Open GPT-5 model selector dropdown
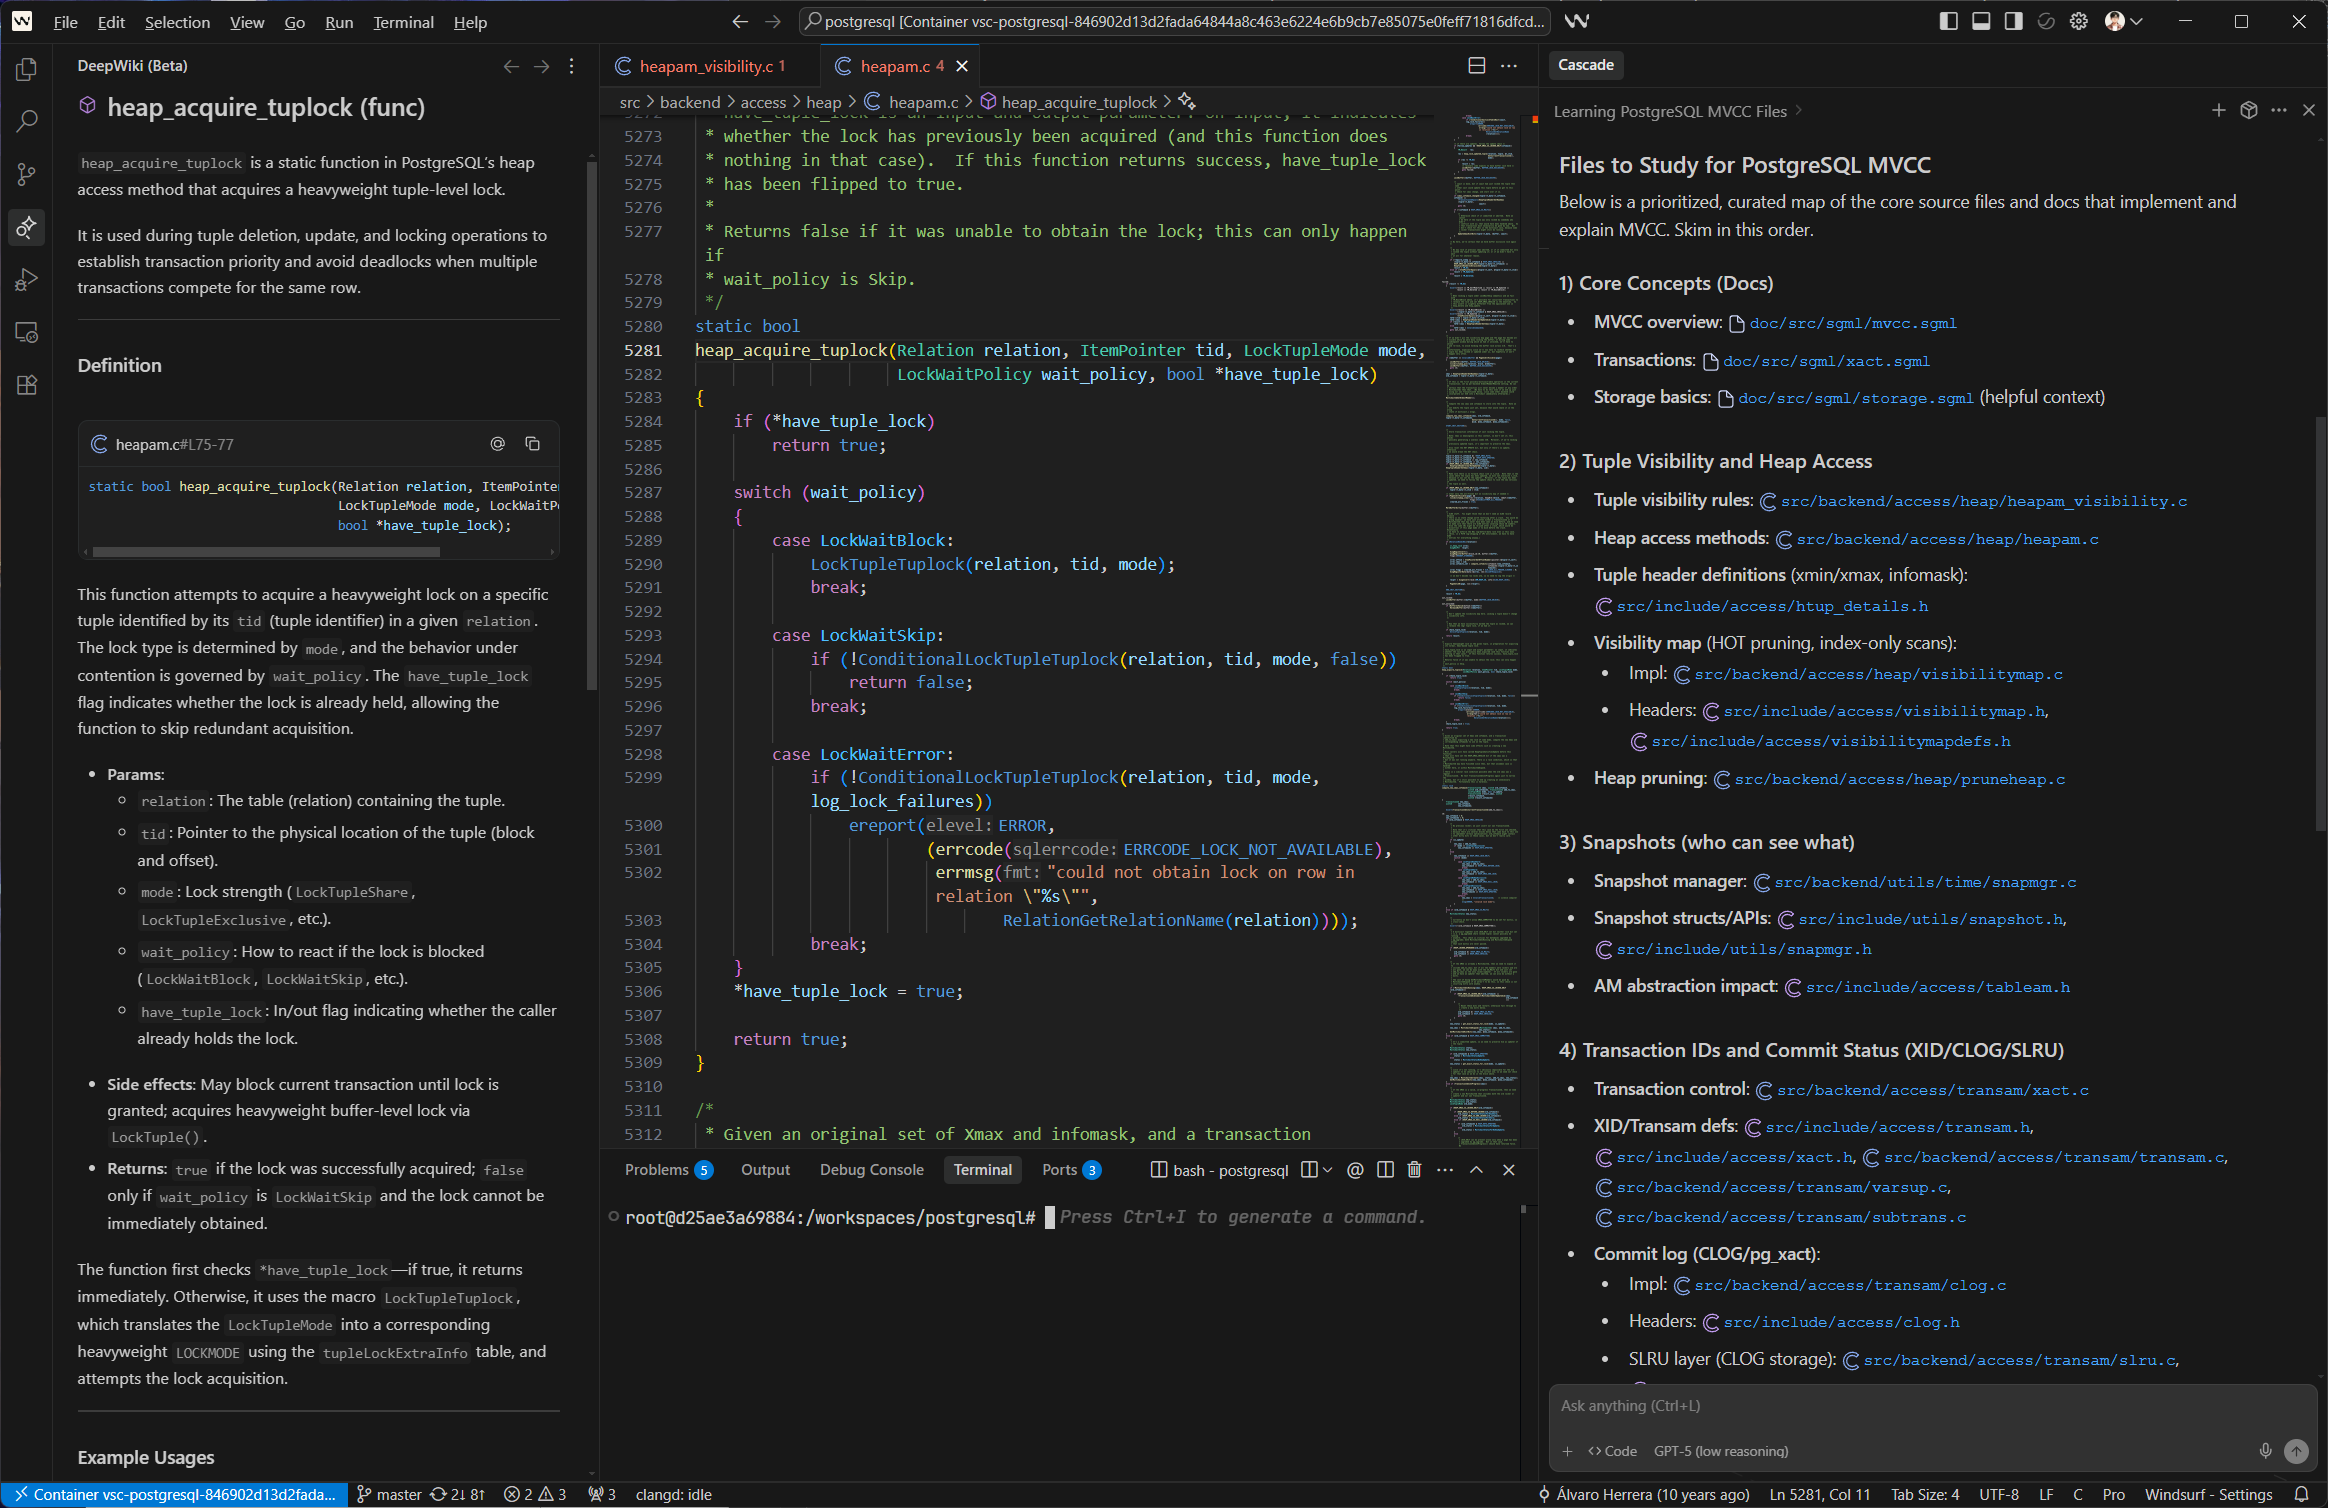Screen dimensions: 2328x1508 pyautogui.click(x=1720, y=1451)
